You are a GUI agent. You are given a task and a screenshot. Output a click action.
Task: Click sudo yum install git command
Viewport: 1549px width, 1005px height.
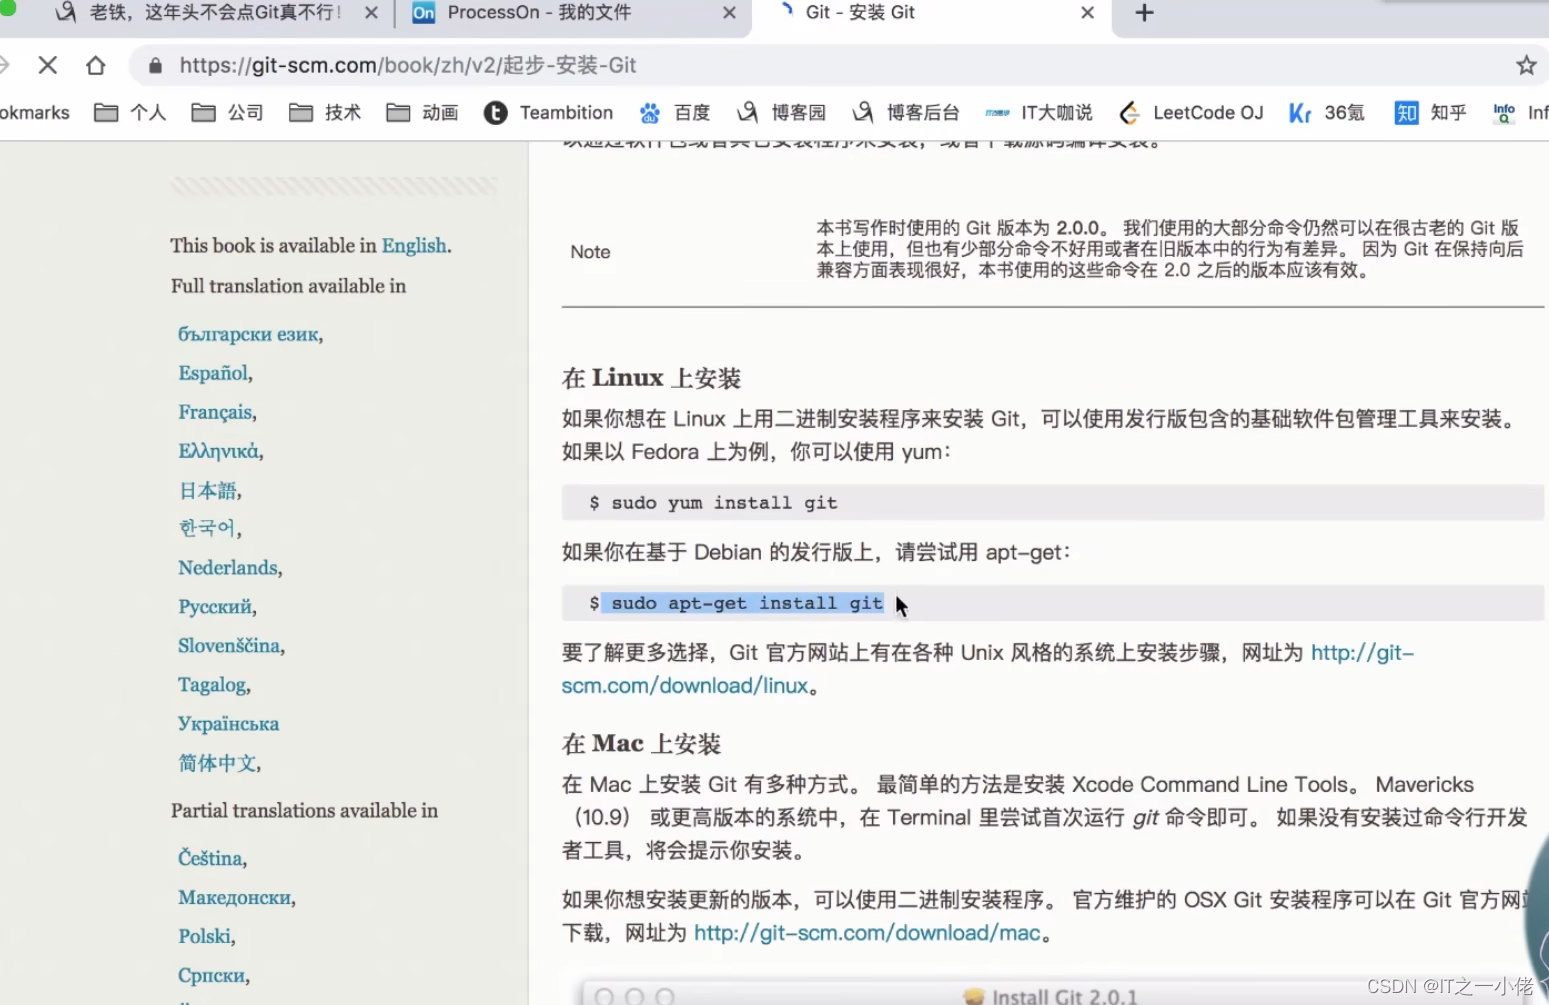click(724, 503)
